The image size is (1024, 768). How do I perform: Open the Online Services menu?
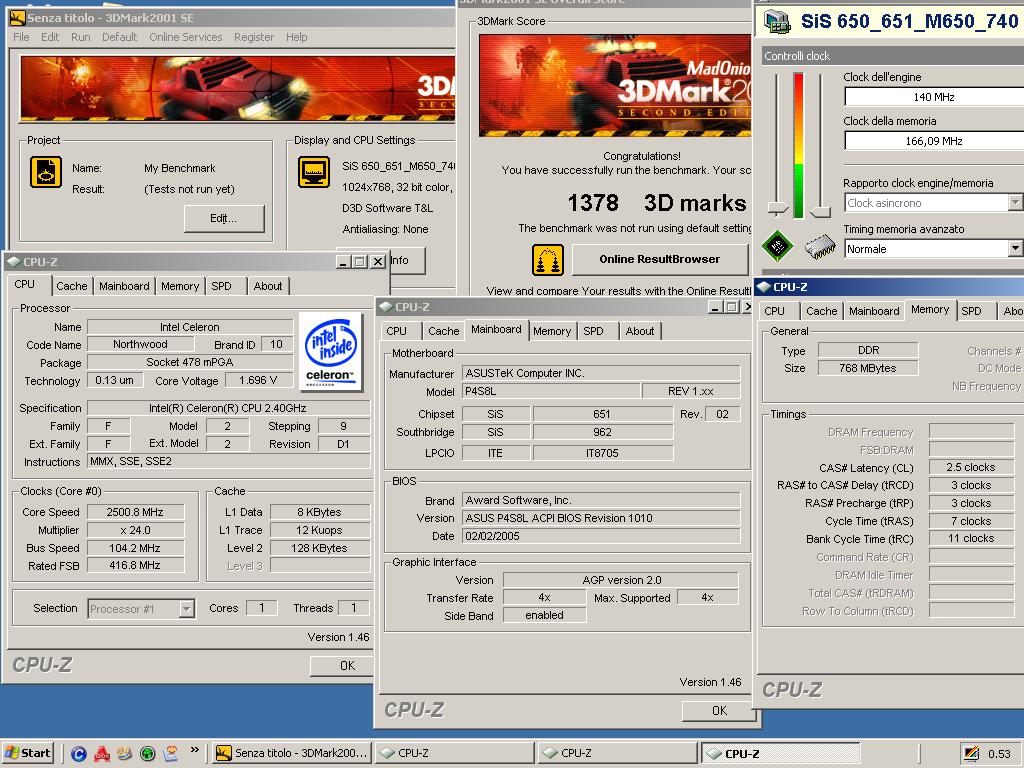pyautogui.click(x=185, y=37)
